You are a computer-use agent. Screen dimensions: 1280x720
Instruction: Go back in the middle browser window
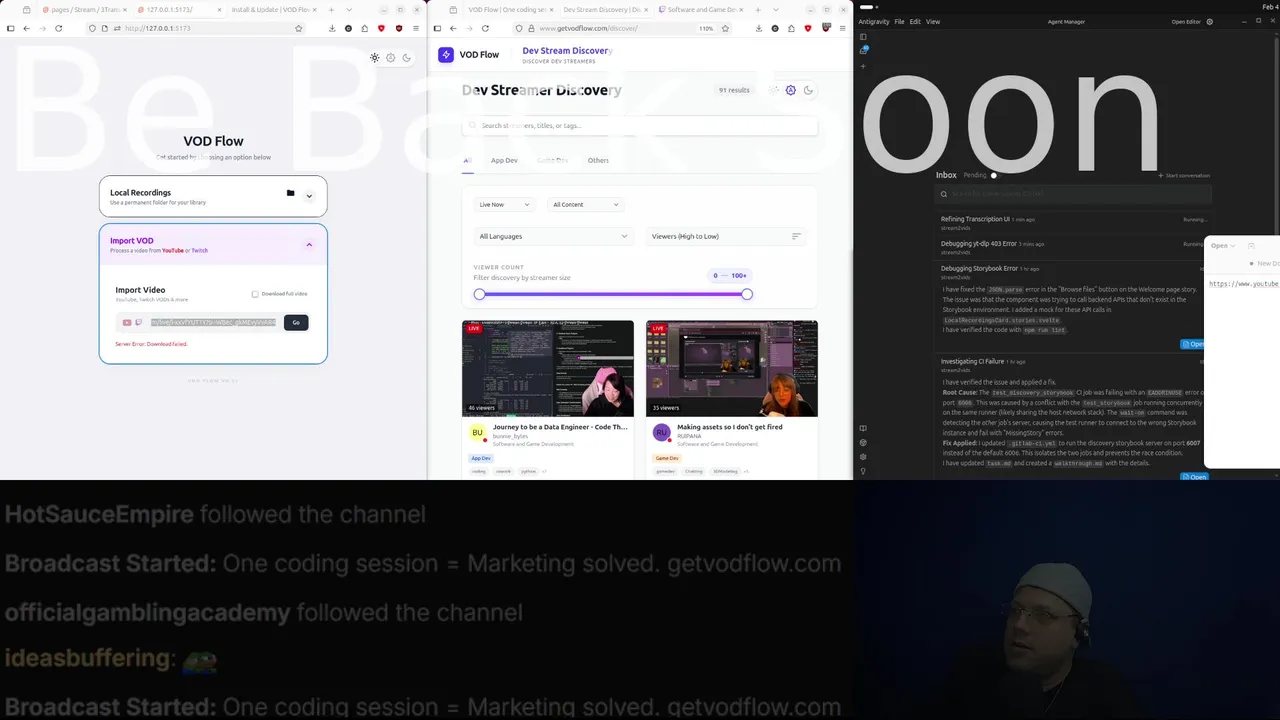point(453,28)
